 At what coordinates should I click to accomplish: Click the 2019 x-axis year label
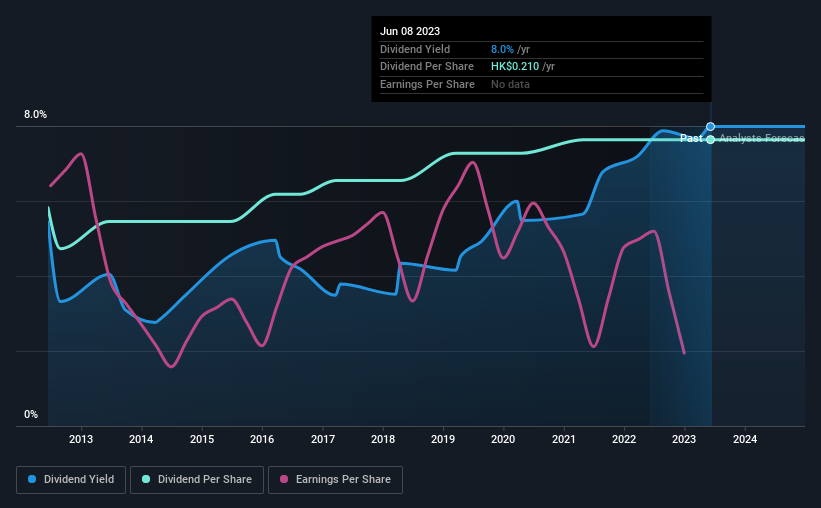(443, 439)
